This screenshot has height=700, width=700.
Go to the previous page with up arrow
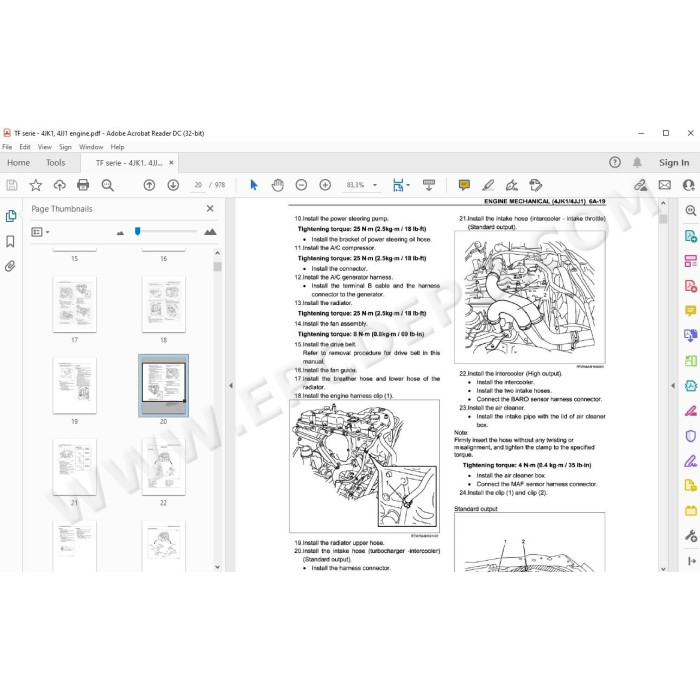point(149,185)
